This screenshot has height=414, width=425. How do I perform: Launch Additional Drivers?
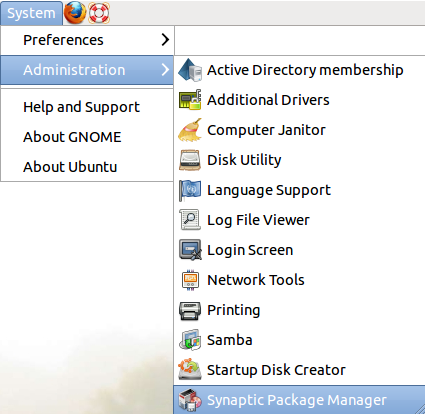click(x=300, y=100)
